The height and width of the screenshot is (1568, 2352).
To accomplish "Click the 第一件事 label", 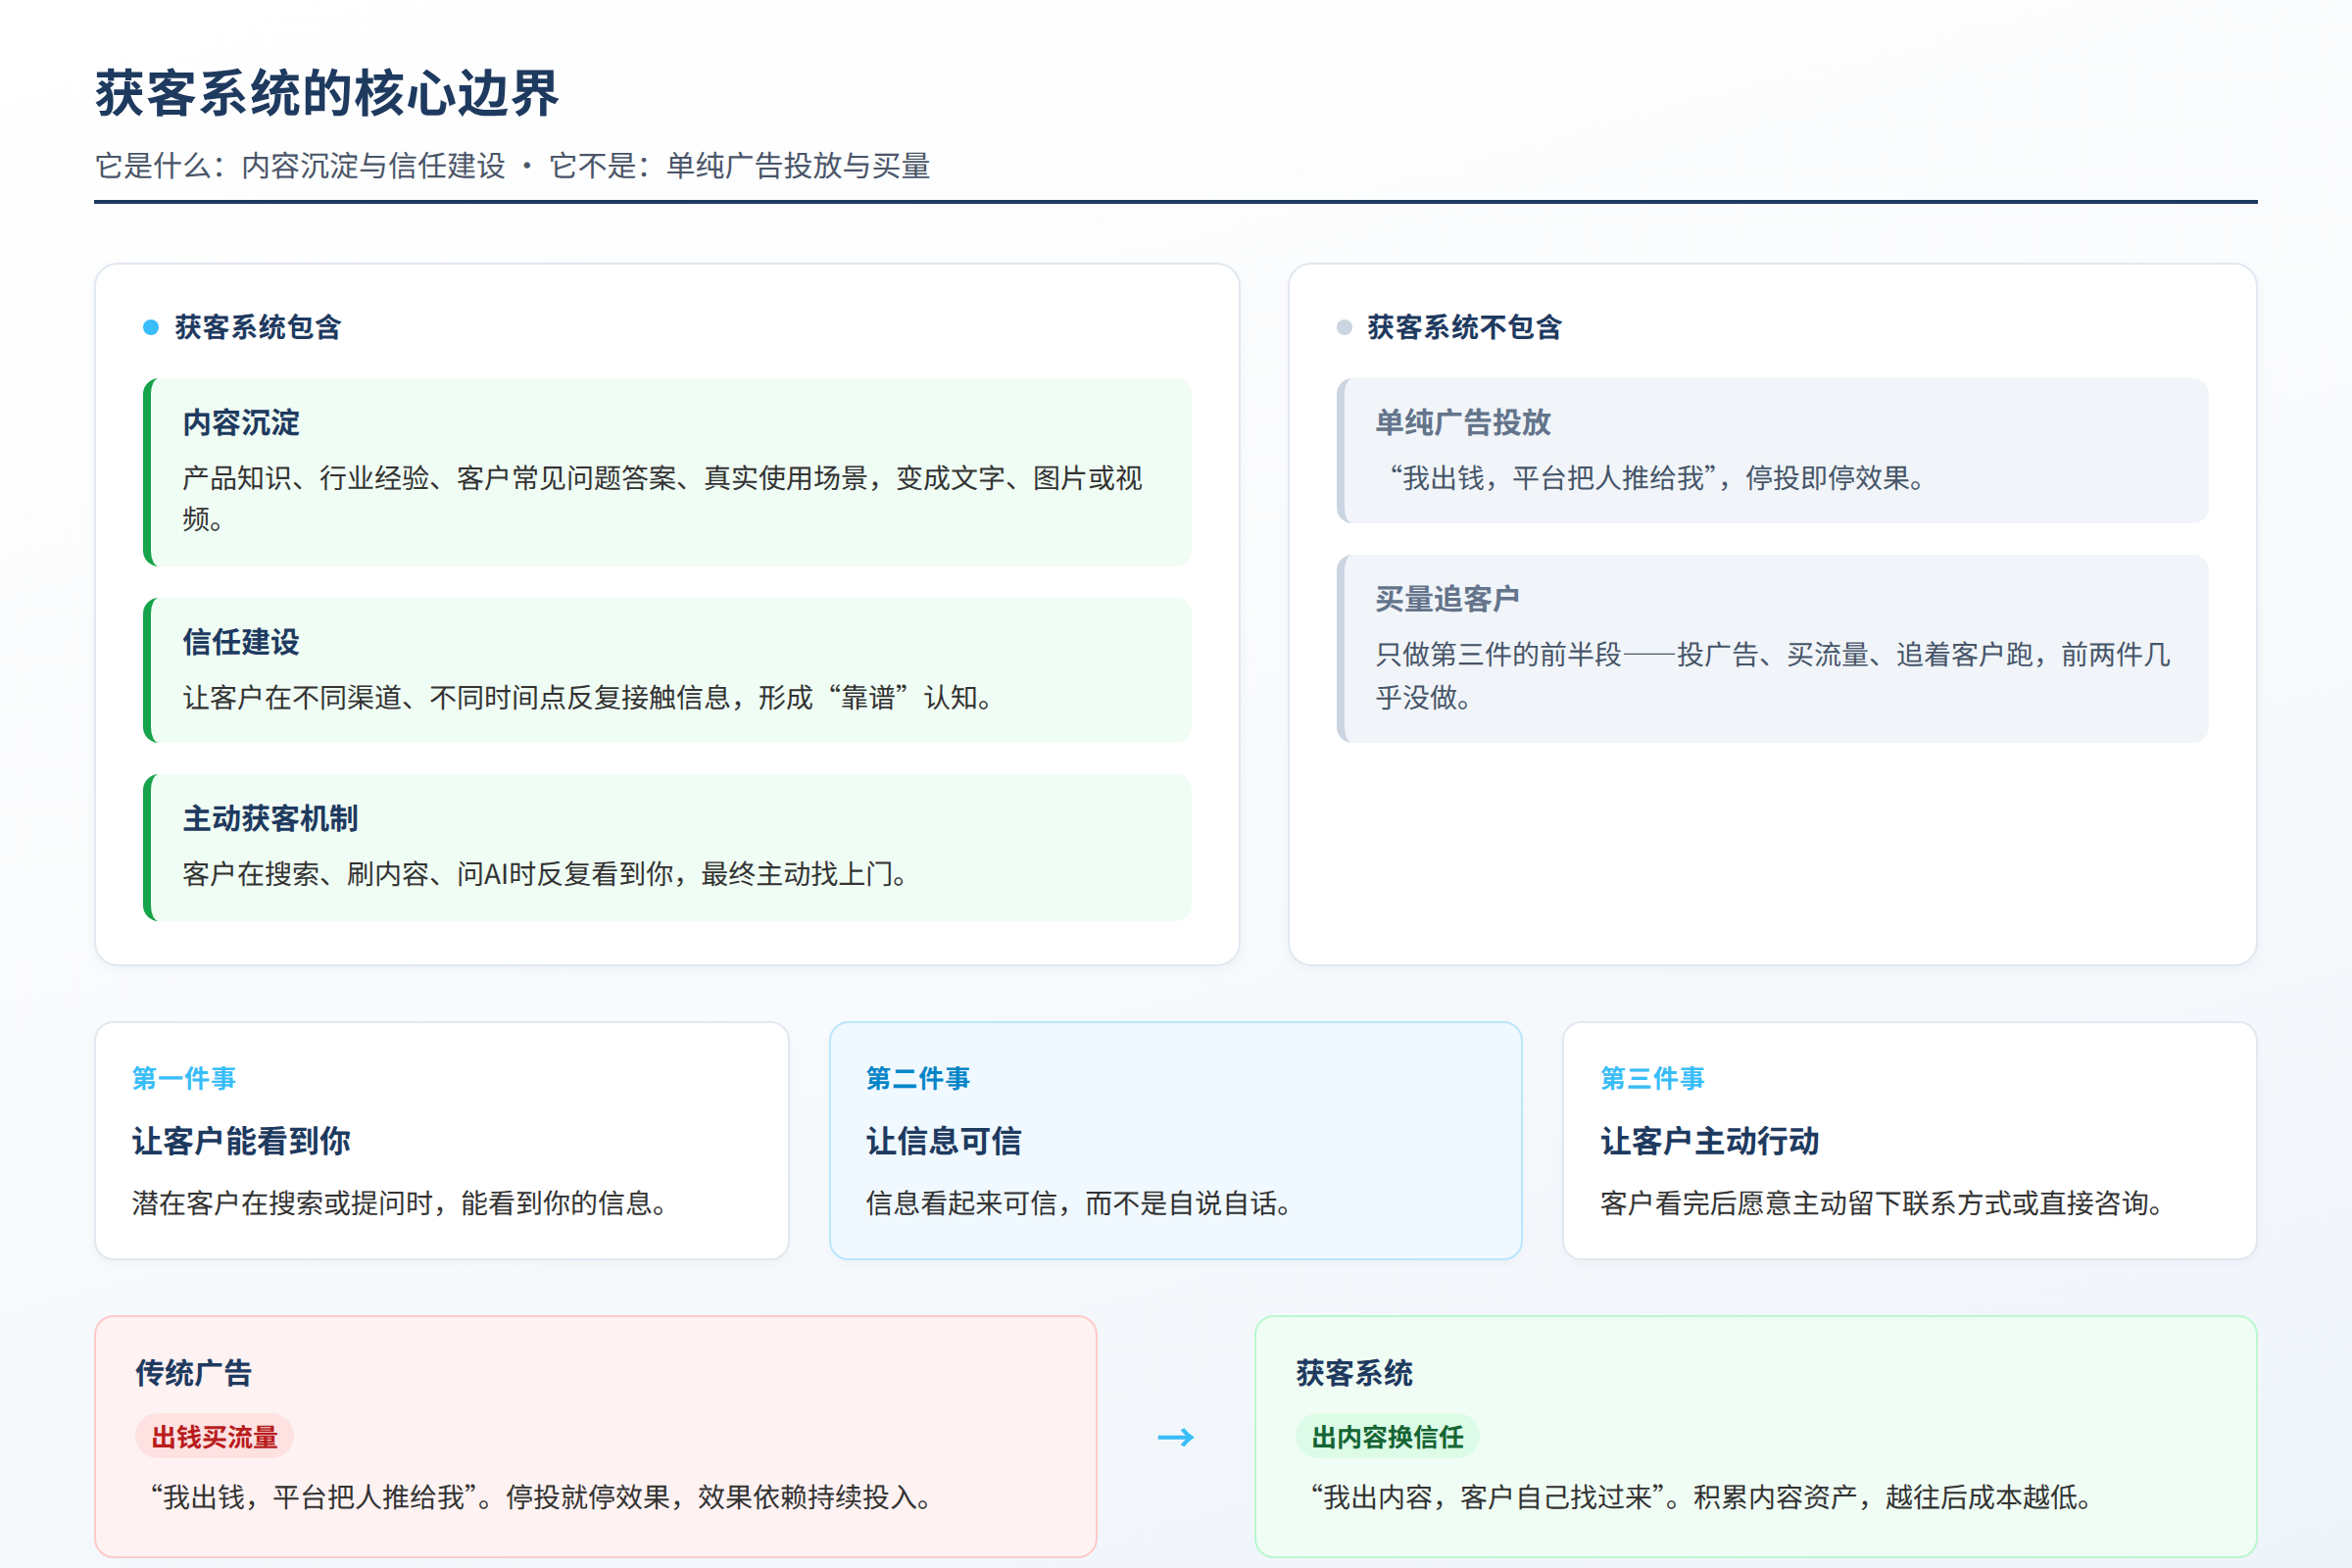I will click(x=184, y=1078).
